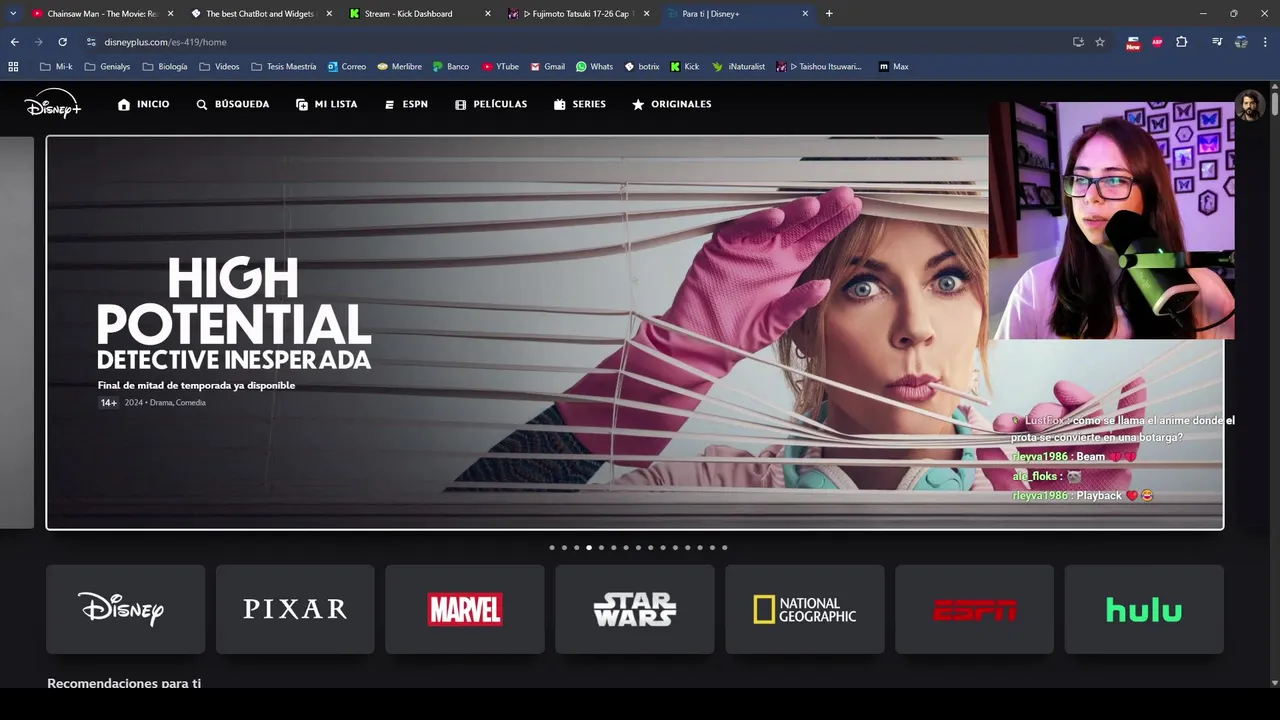Open the iNaturalist bookmark
The height and width of the screenshot is (720, 1280).
pyautogui.click(x=738, y=67)
